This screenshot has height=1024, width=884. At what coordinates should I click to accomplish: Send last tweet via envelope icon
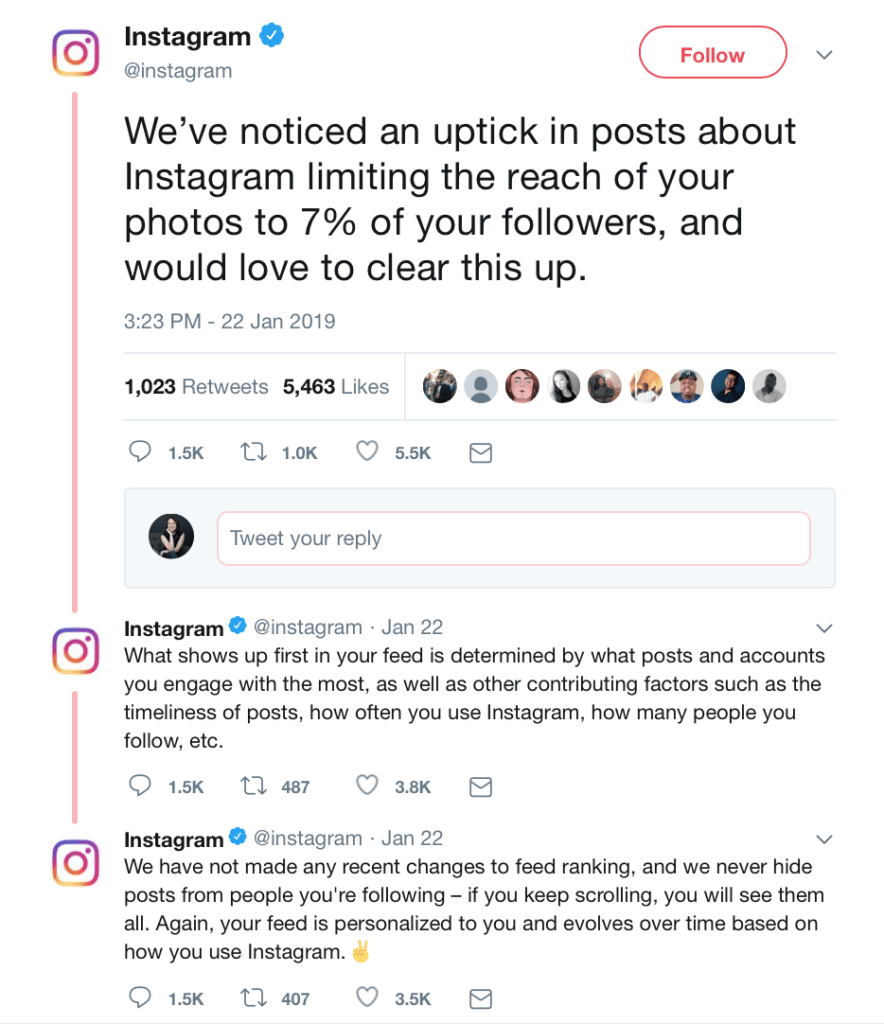tap(481, 999)
